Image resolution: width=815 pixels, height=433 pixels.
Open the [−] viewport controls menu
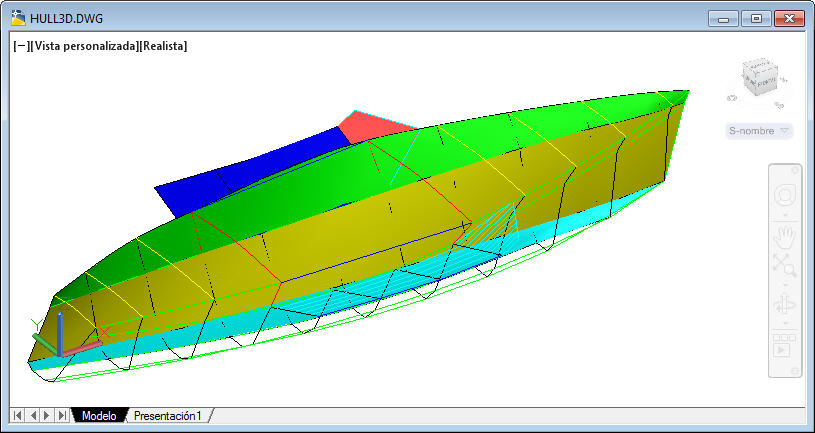pos(21,46)
